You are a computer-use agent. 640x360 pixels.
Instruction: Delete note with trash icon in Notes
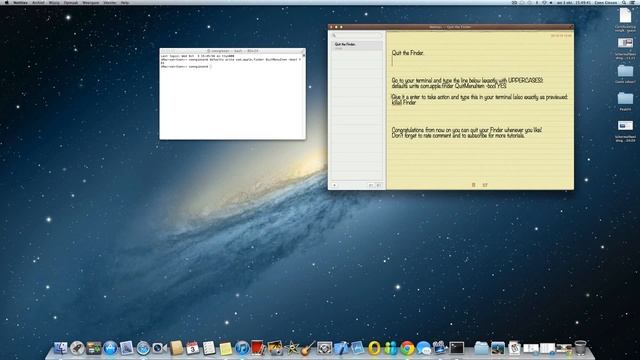[x=473, y=185]
